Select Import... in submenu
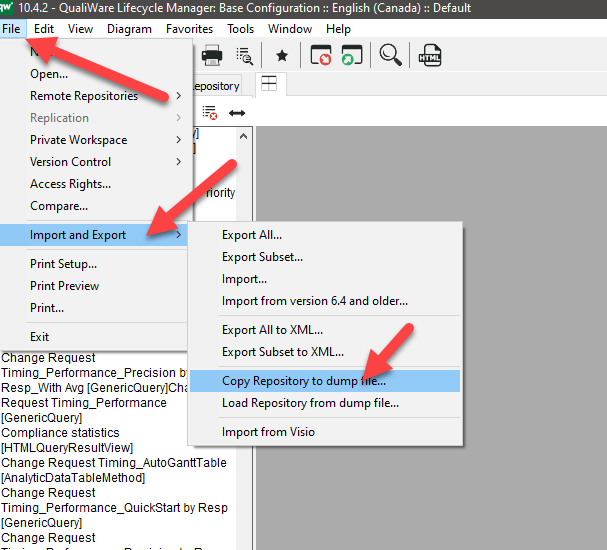The width and height of the screenshot is (607, 550). (x=325, y=279)
